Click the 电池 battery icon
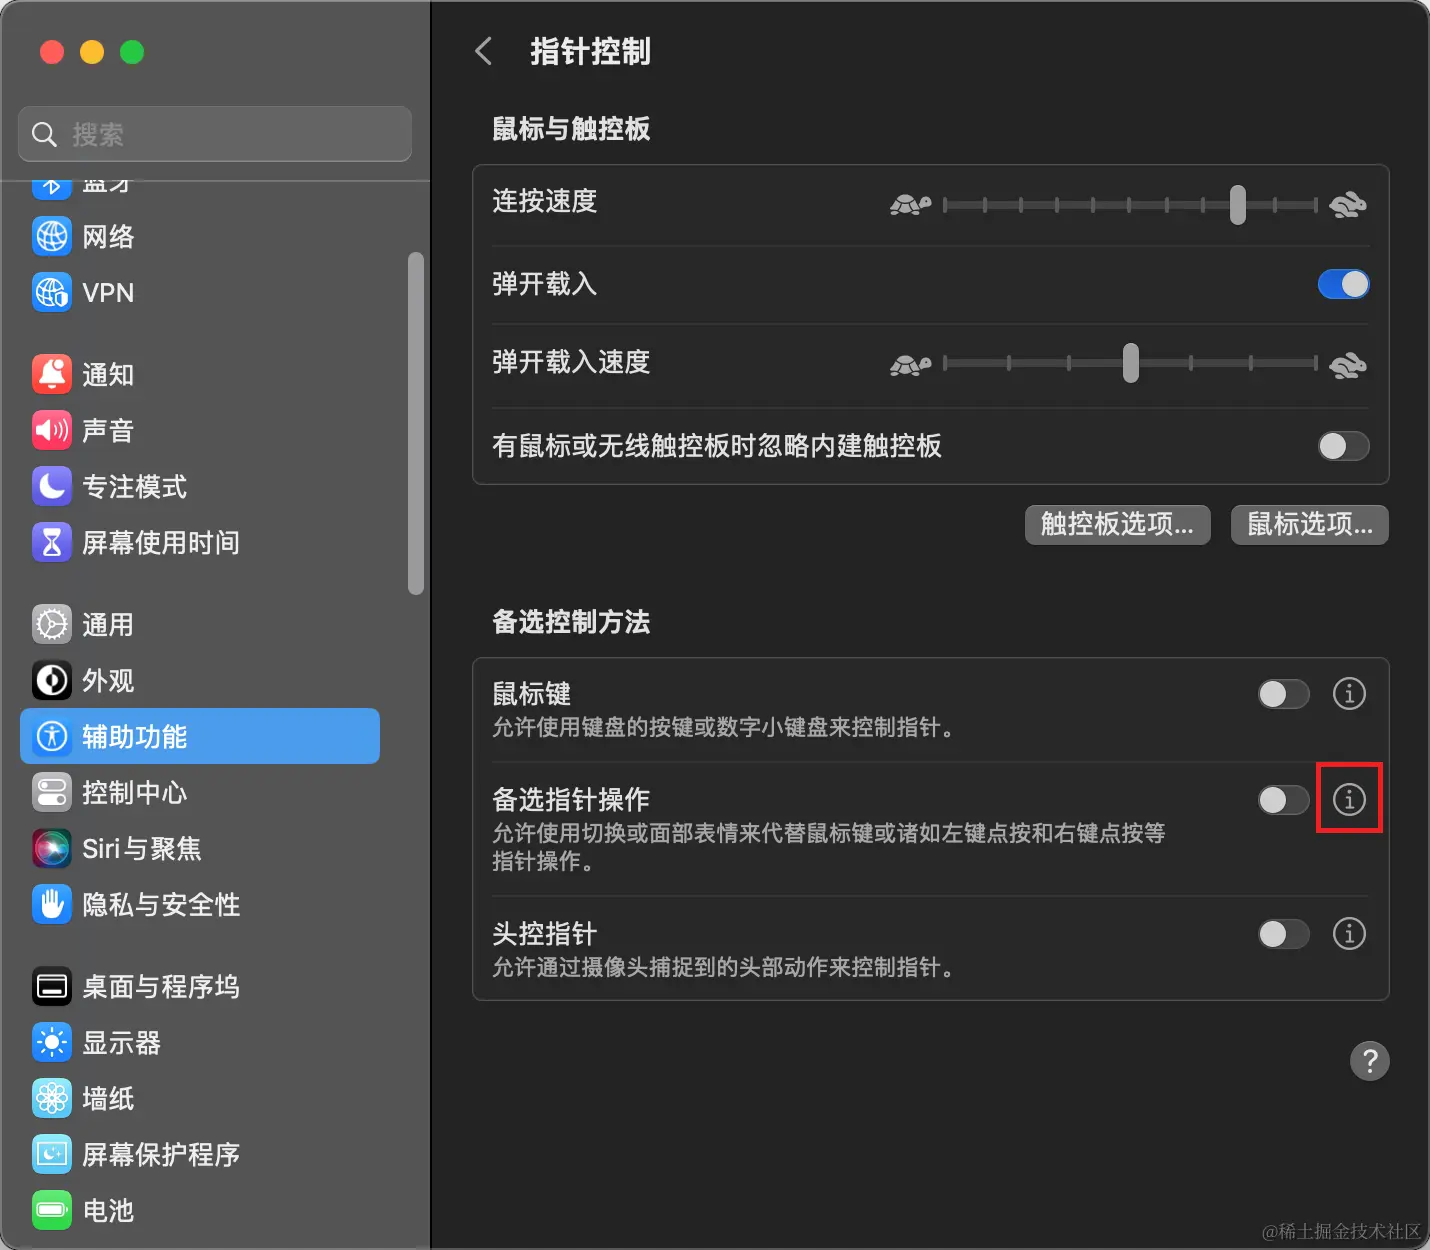Screen dimensions: 1430x1250 tap(52, 1211)
